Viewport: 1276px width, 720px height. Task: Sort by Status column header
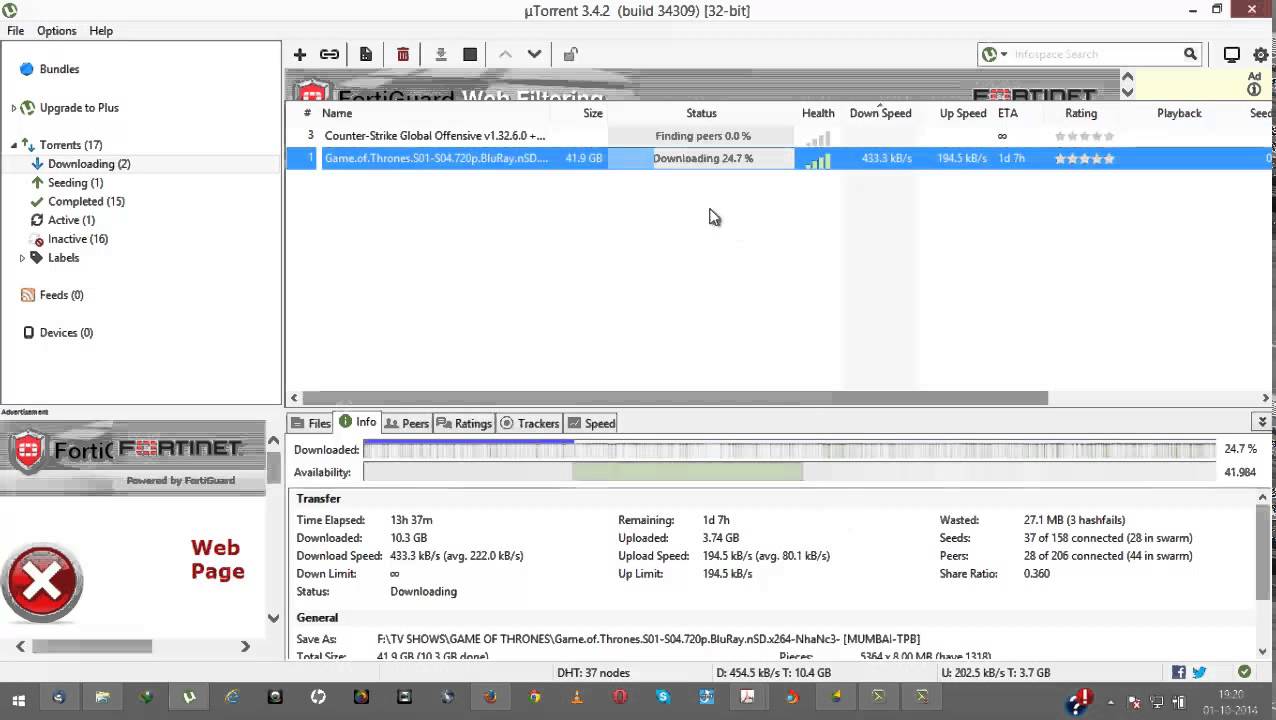pos(701,113)
